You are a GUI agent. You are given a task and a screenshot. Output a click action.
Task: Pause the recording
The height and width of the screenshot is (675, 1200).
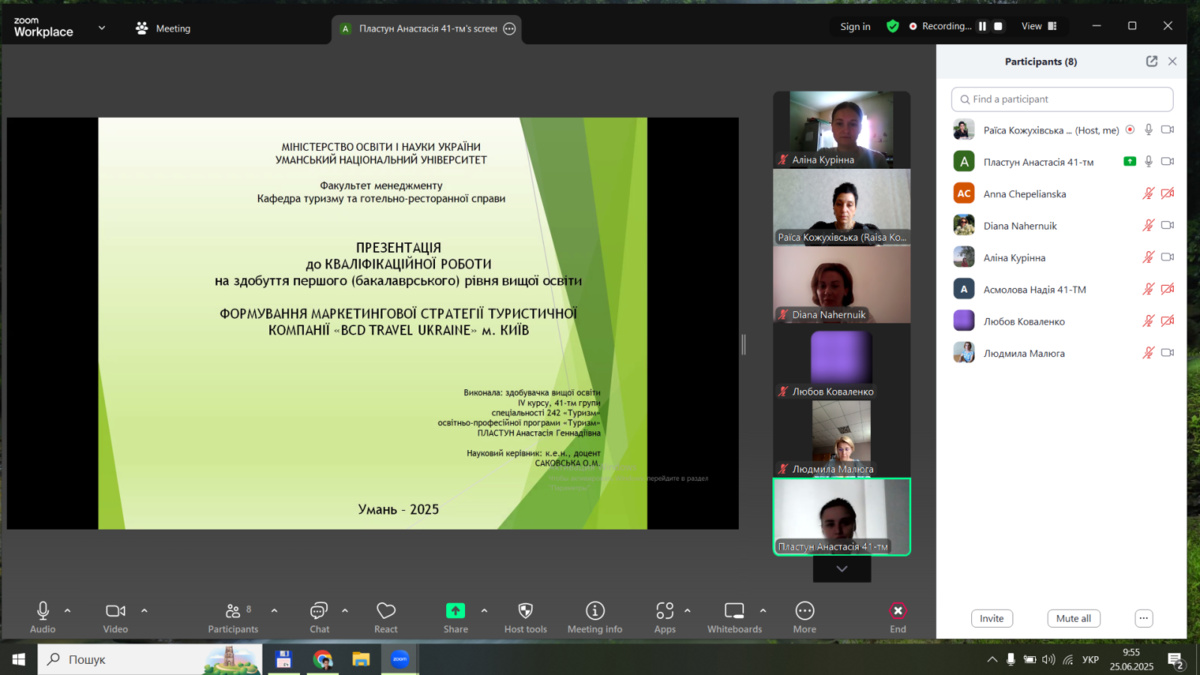[983, 27]
